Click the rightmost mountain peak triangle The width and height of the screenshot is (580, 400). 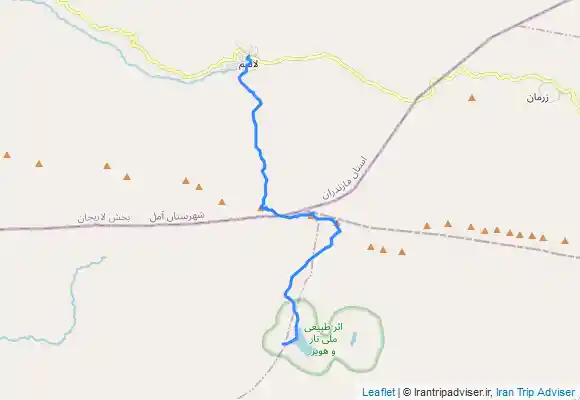[x=564, y=241]
